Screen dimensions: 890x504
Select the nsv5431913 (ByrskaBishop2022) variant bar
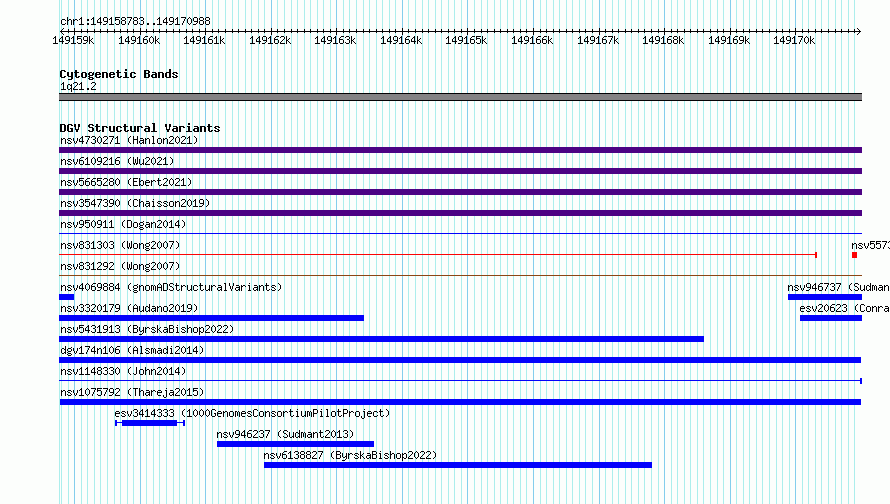click(381, 339)
